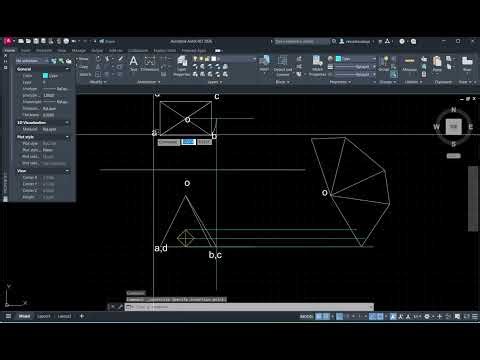Select the Manage ribbon tab
The image size is (480, 360).
tap(79, 51)
